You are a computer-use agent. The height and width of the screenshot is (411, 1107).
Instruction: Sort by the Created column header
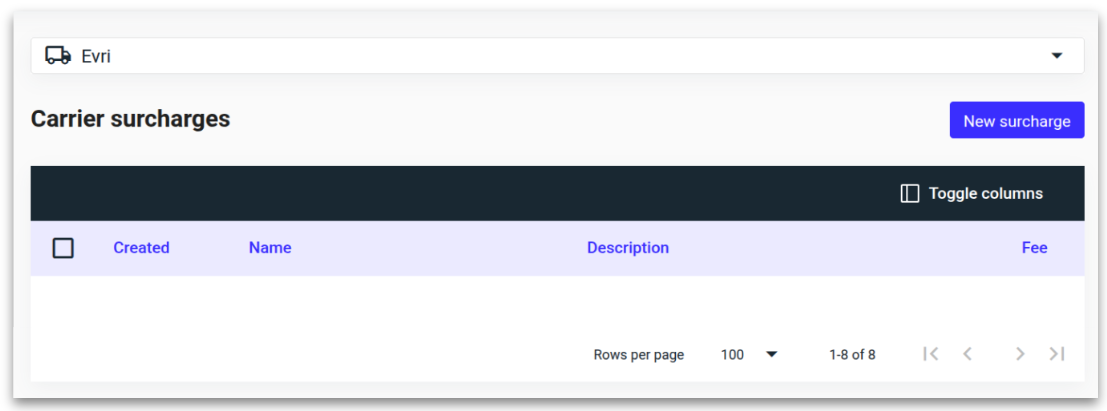(141, 248)
